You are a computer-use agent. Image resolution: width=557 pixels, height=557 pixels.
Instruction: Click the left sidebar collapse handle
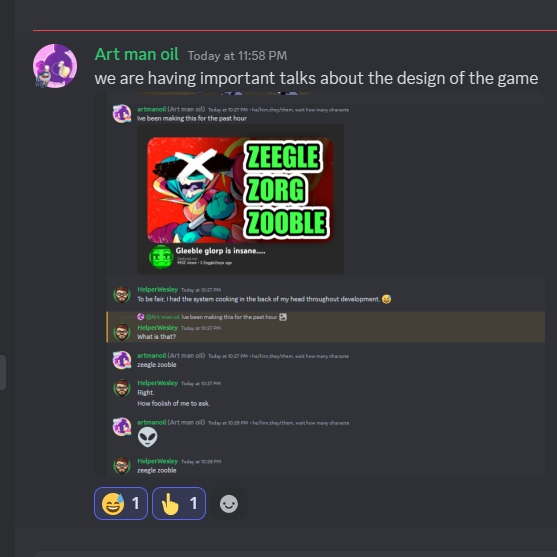[3, 372]
